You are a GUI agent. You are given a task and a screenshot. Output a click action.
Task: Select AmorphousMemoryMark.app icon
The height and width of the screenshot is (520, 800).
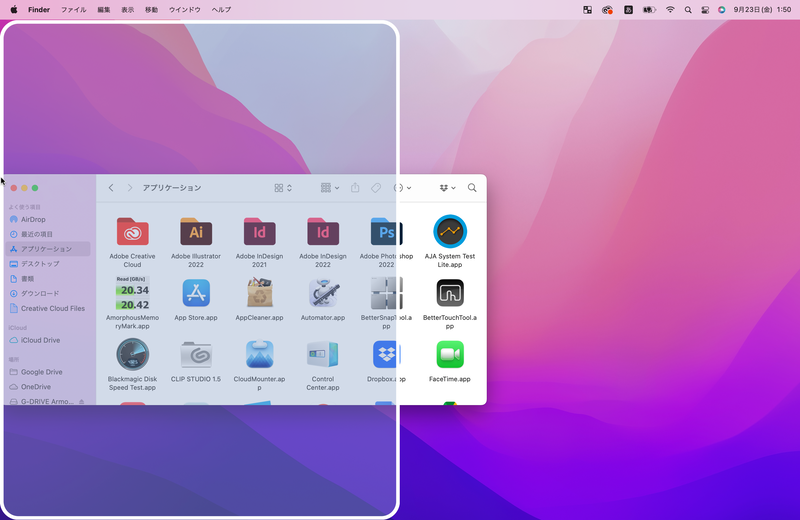133,293
